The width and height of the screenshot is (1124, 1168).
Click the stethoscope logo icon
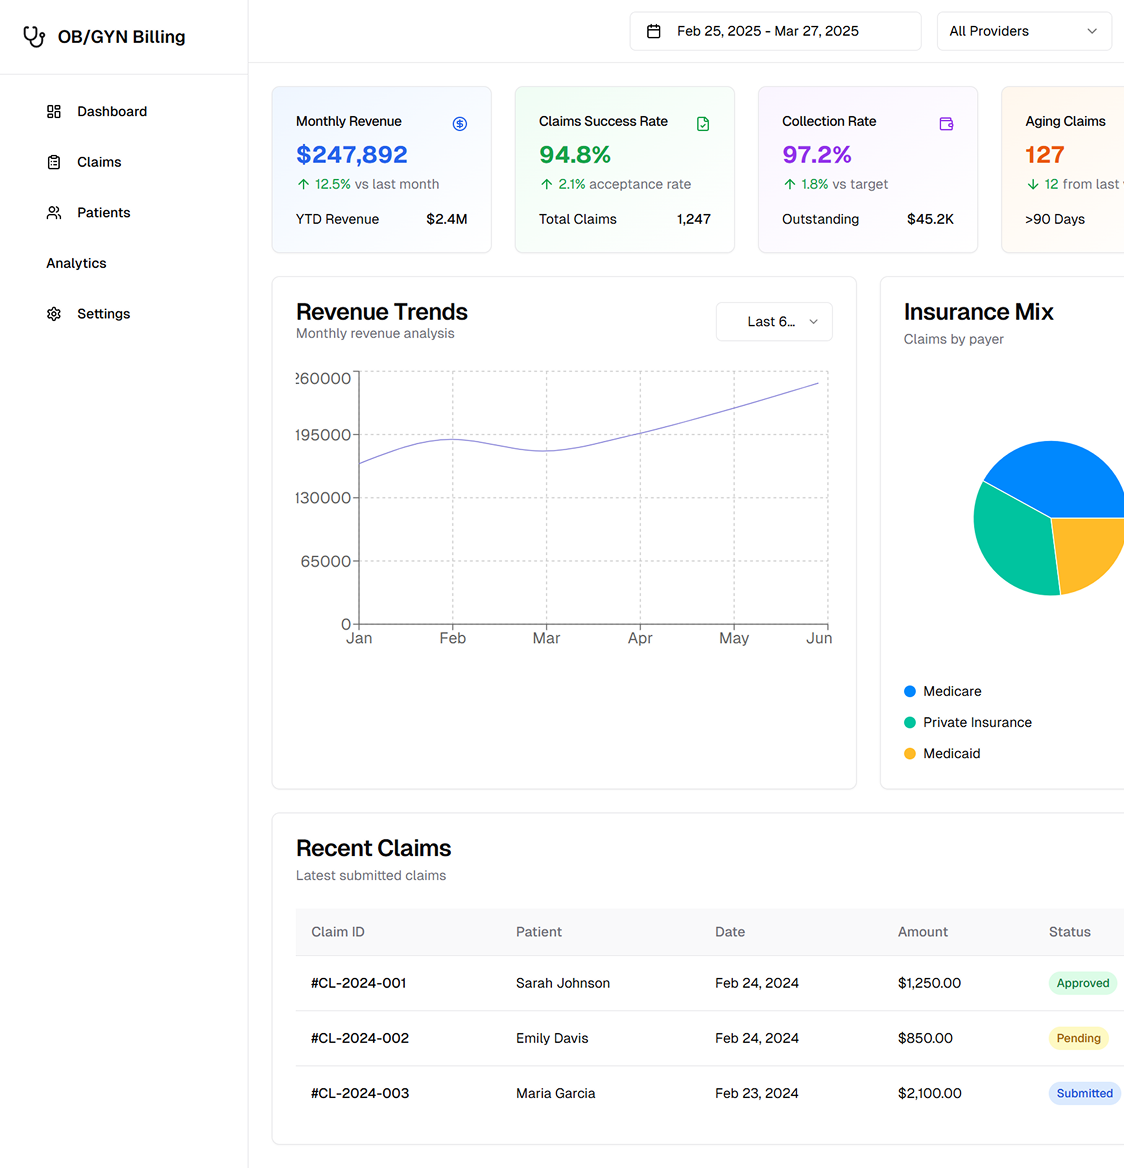34,37
